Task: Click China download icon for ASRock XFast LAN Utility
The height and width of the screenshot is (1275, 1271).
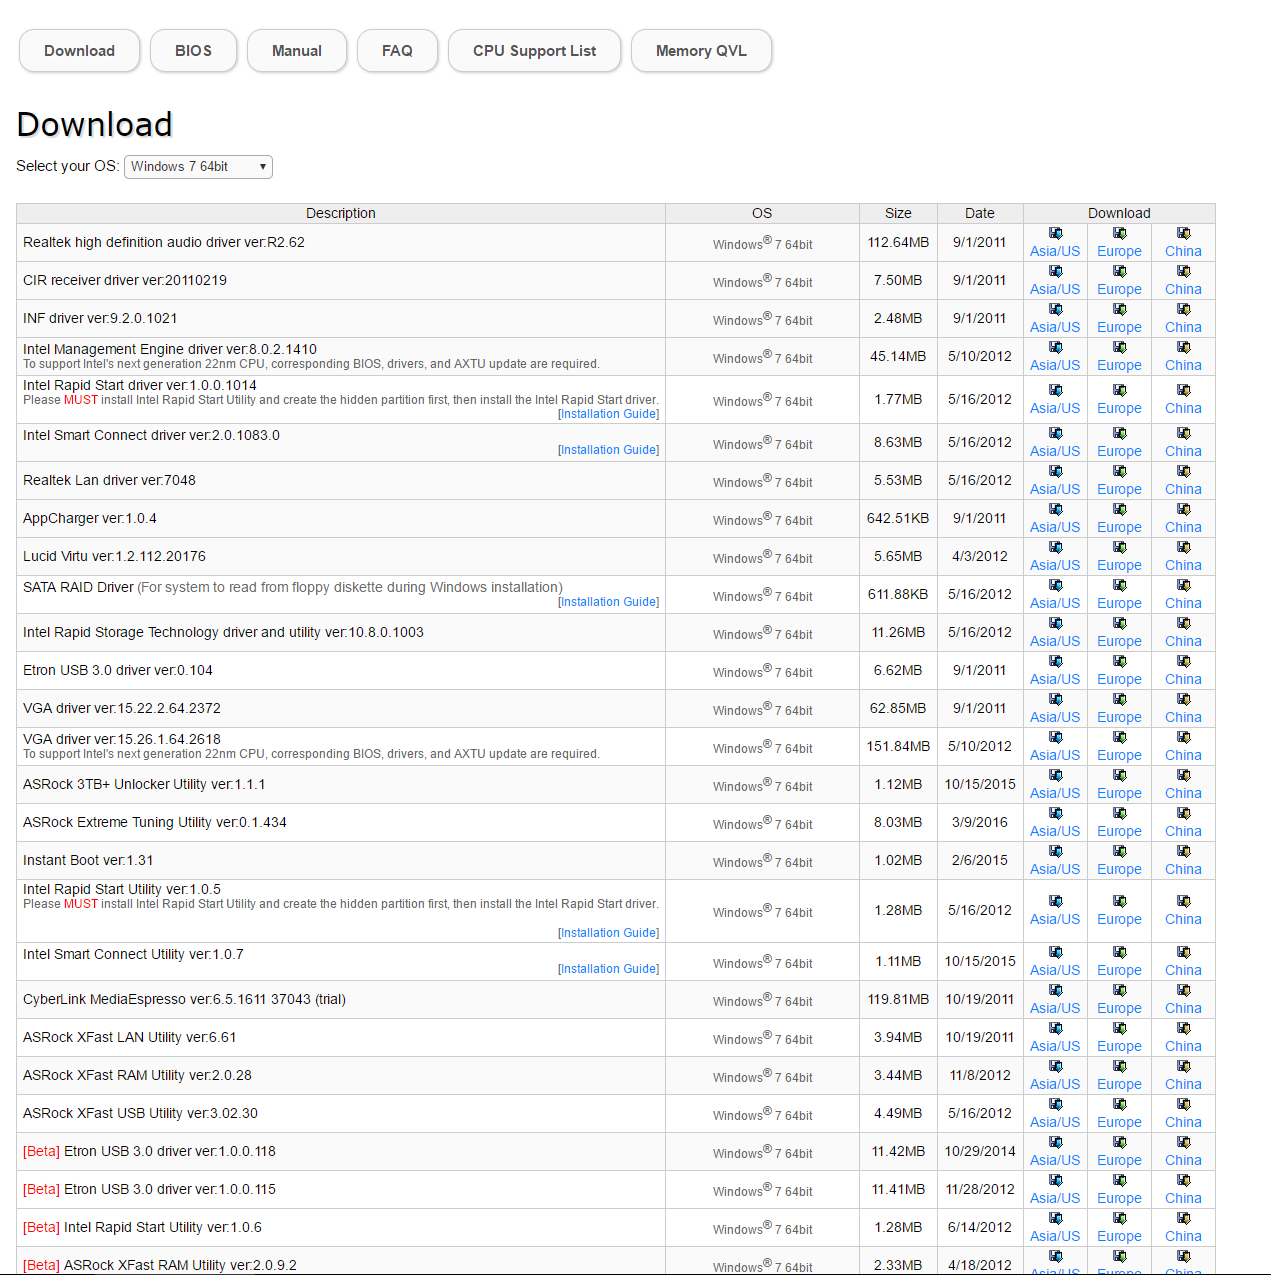Action: pos(1183,1028)
